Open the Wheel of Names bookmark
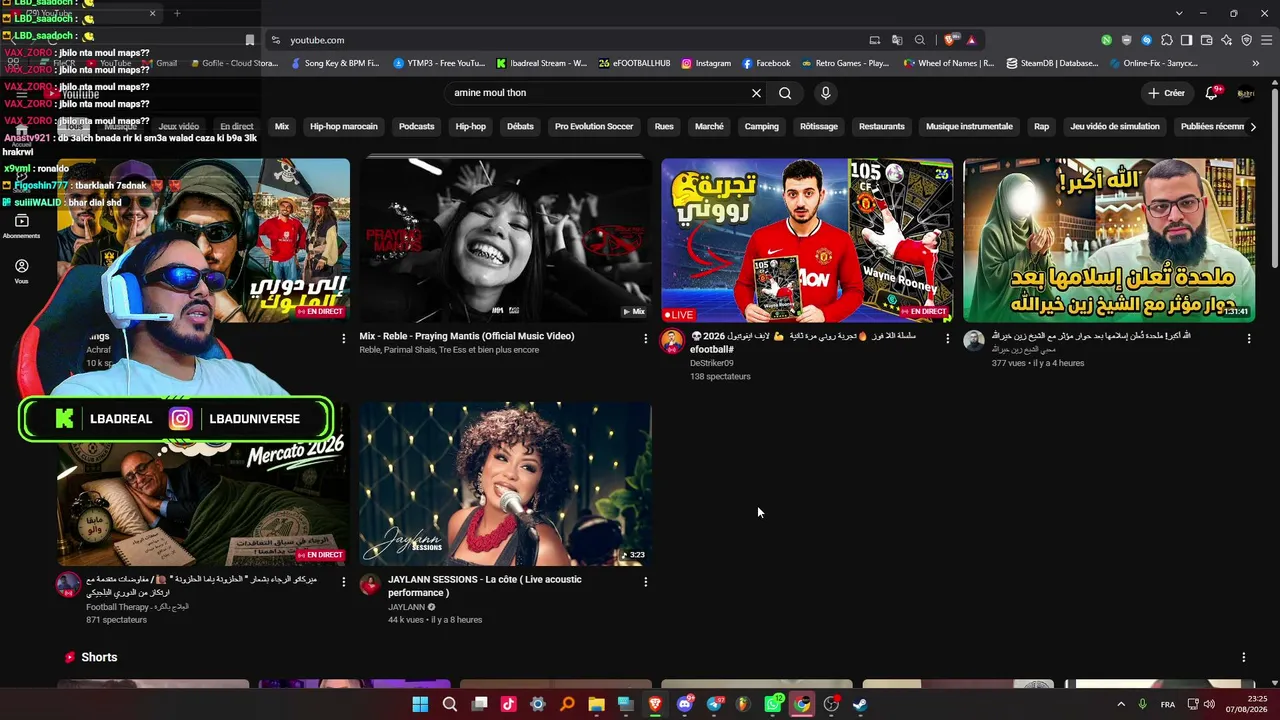This screenshot has height=720, width=1280. (949, 63)
